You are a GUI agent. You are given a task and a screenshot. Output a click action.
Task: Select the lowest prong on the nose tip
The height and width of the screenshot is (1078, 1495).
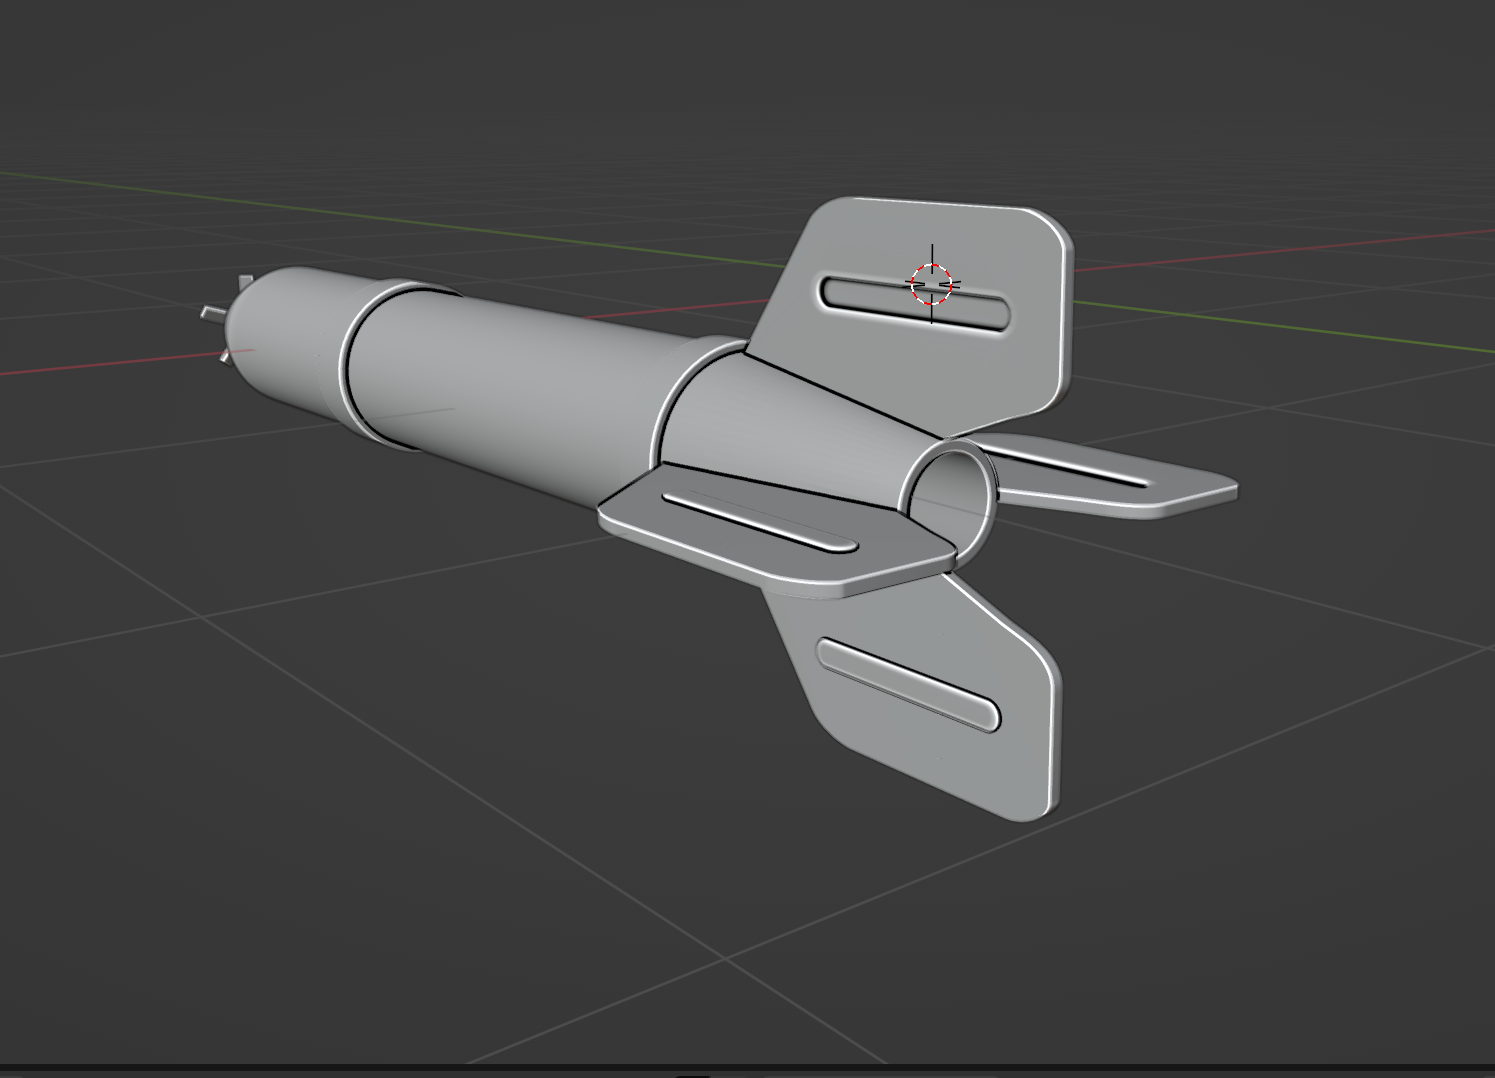point(224,355)
